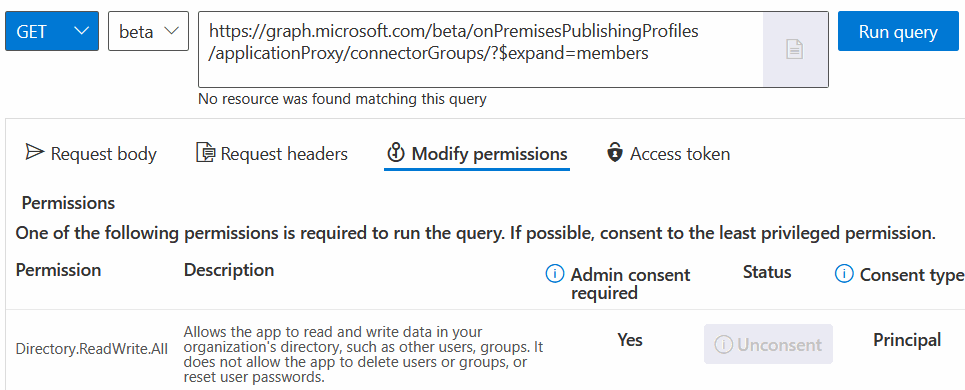Viewport: 965px width, 390px height.
Task: Run the query with the Run query button
Action: coord(898,31)
